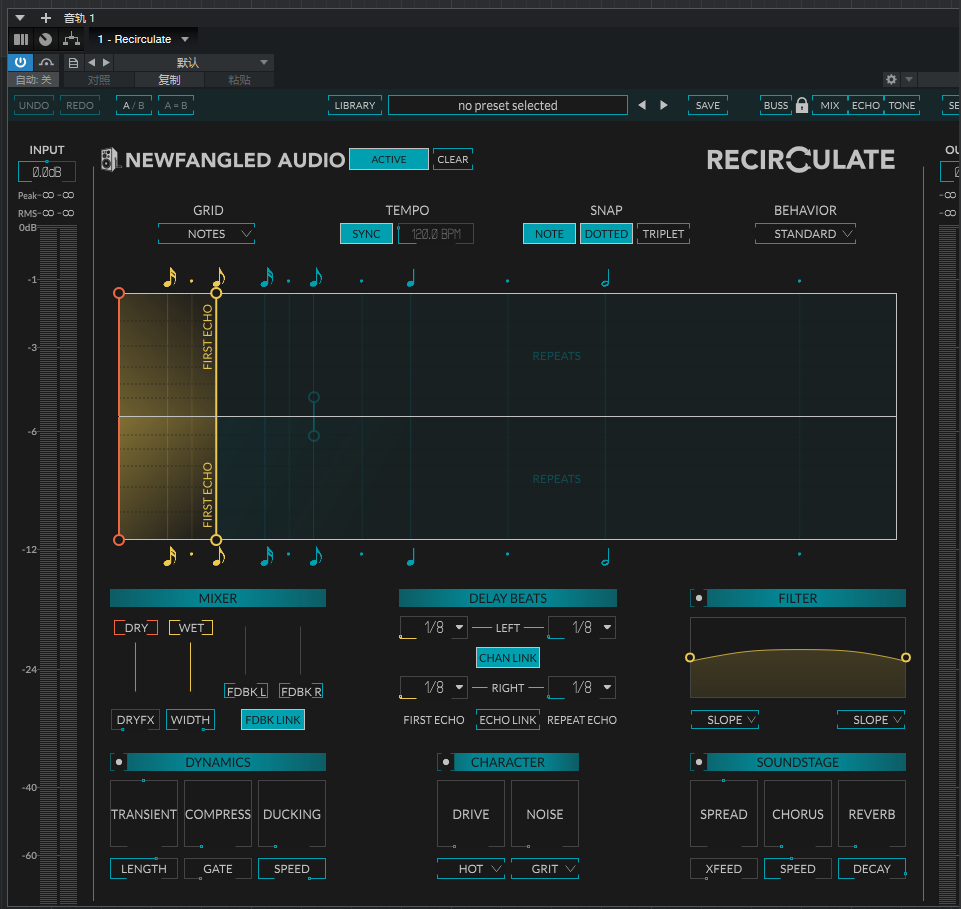Open the preset file document icon
961x909 pixels.
[73, 63]
